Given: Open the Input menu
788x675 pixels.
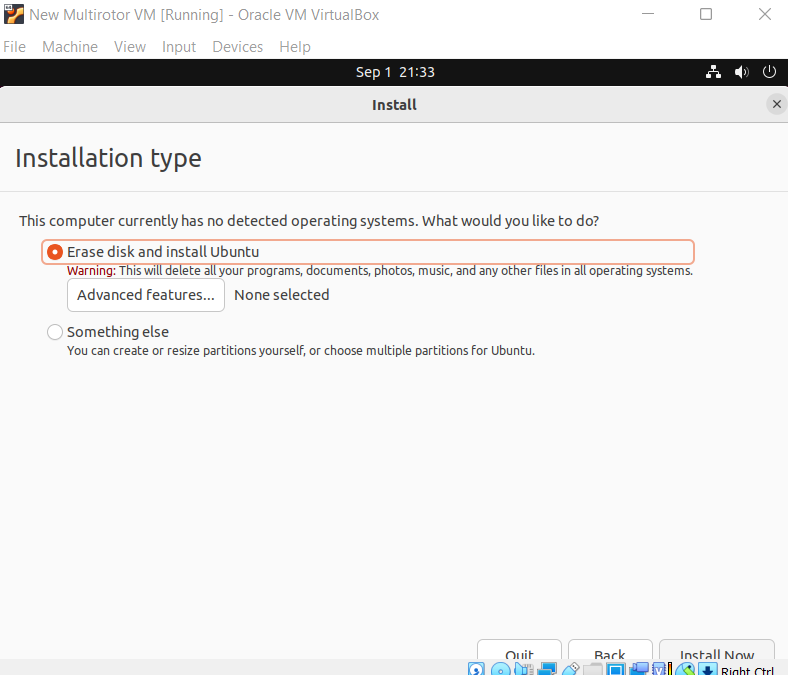Looking at the screenshot, I should click(179, 47).
